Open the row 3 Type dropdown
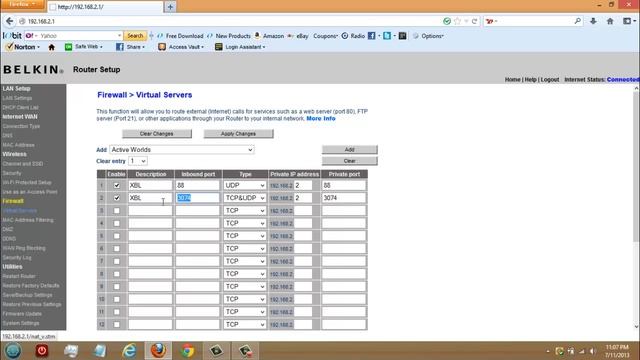 coord(245,211)
